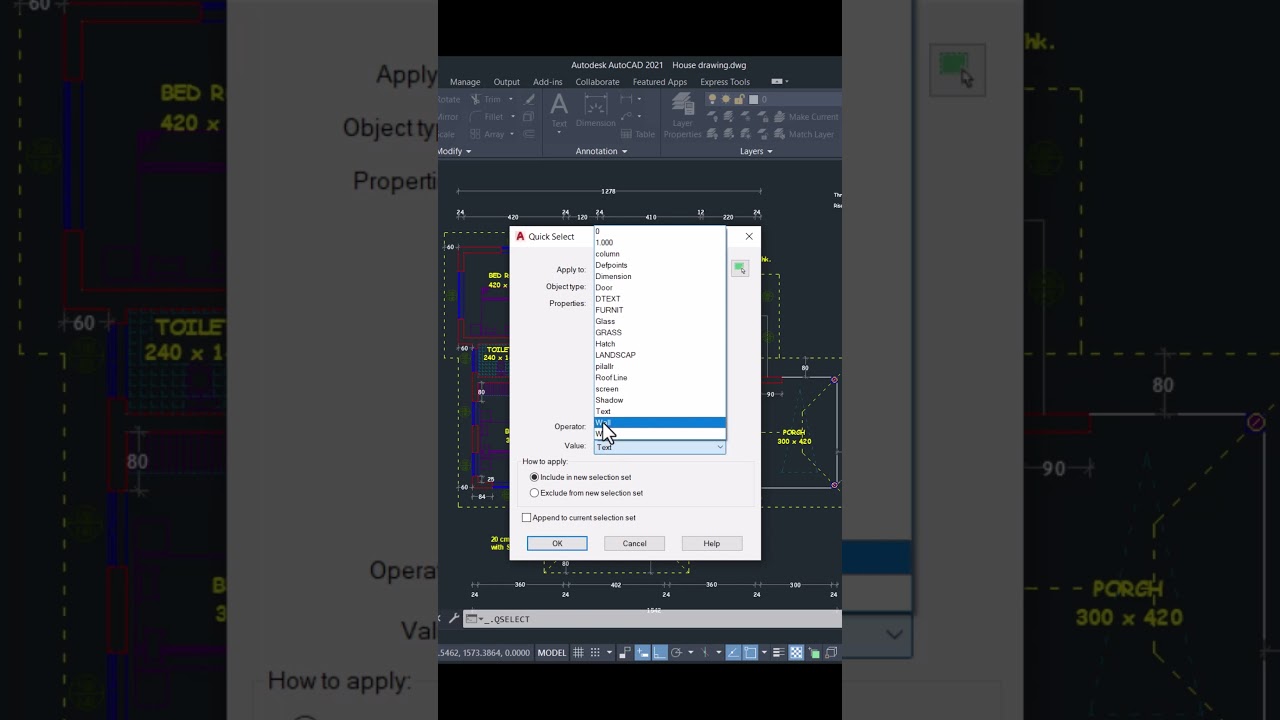The height and width of the screenshot is (720, 1280).
Task: Switch to the Add-ins tab
Action: (548, 82)
